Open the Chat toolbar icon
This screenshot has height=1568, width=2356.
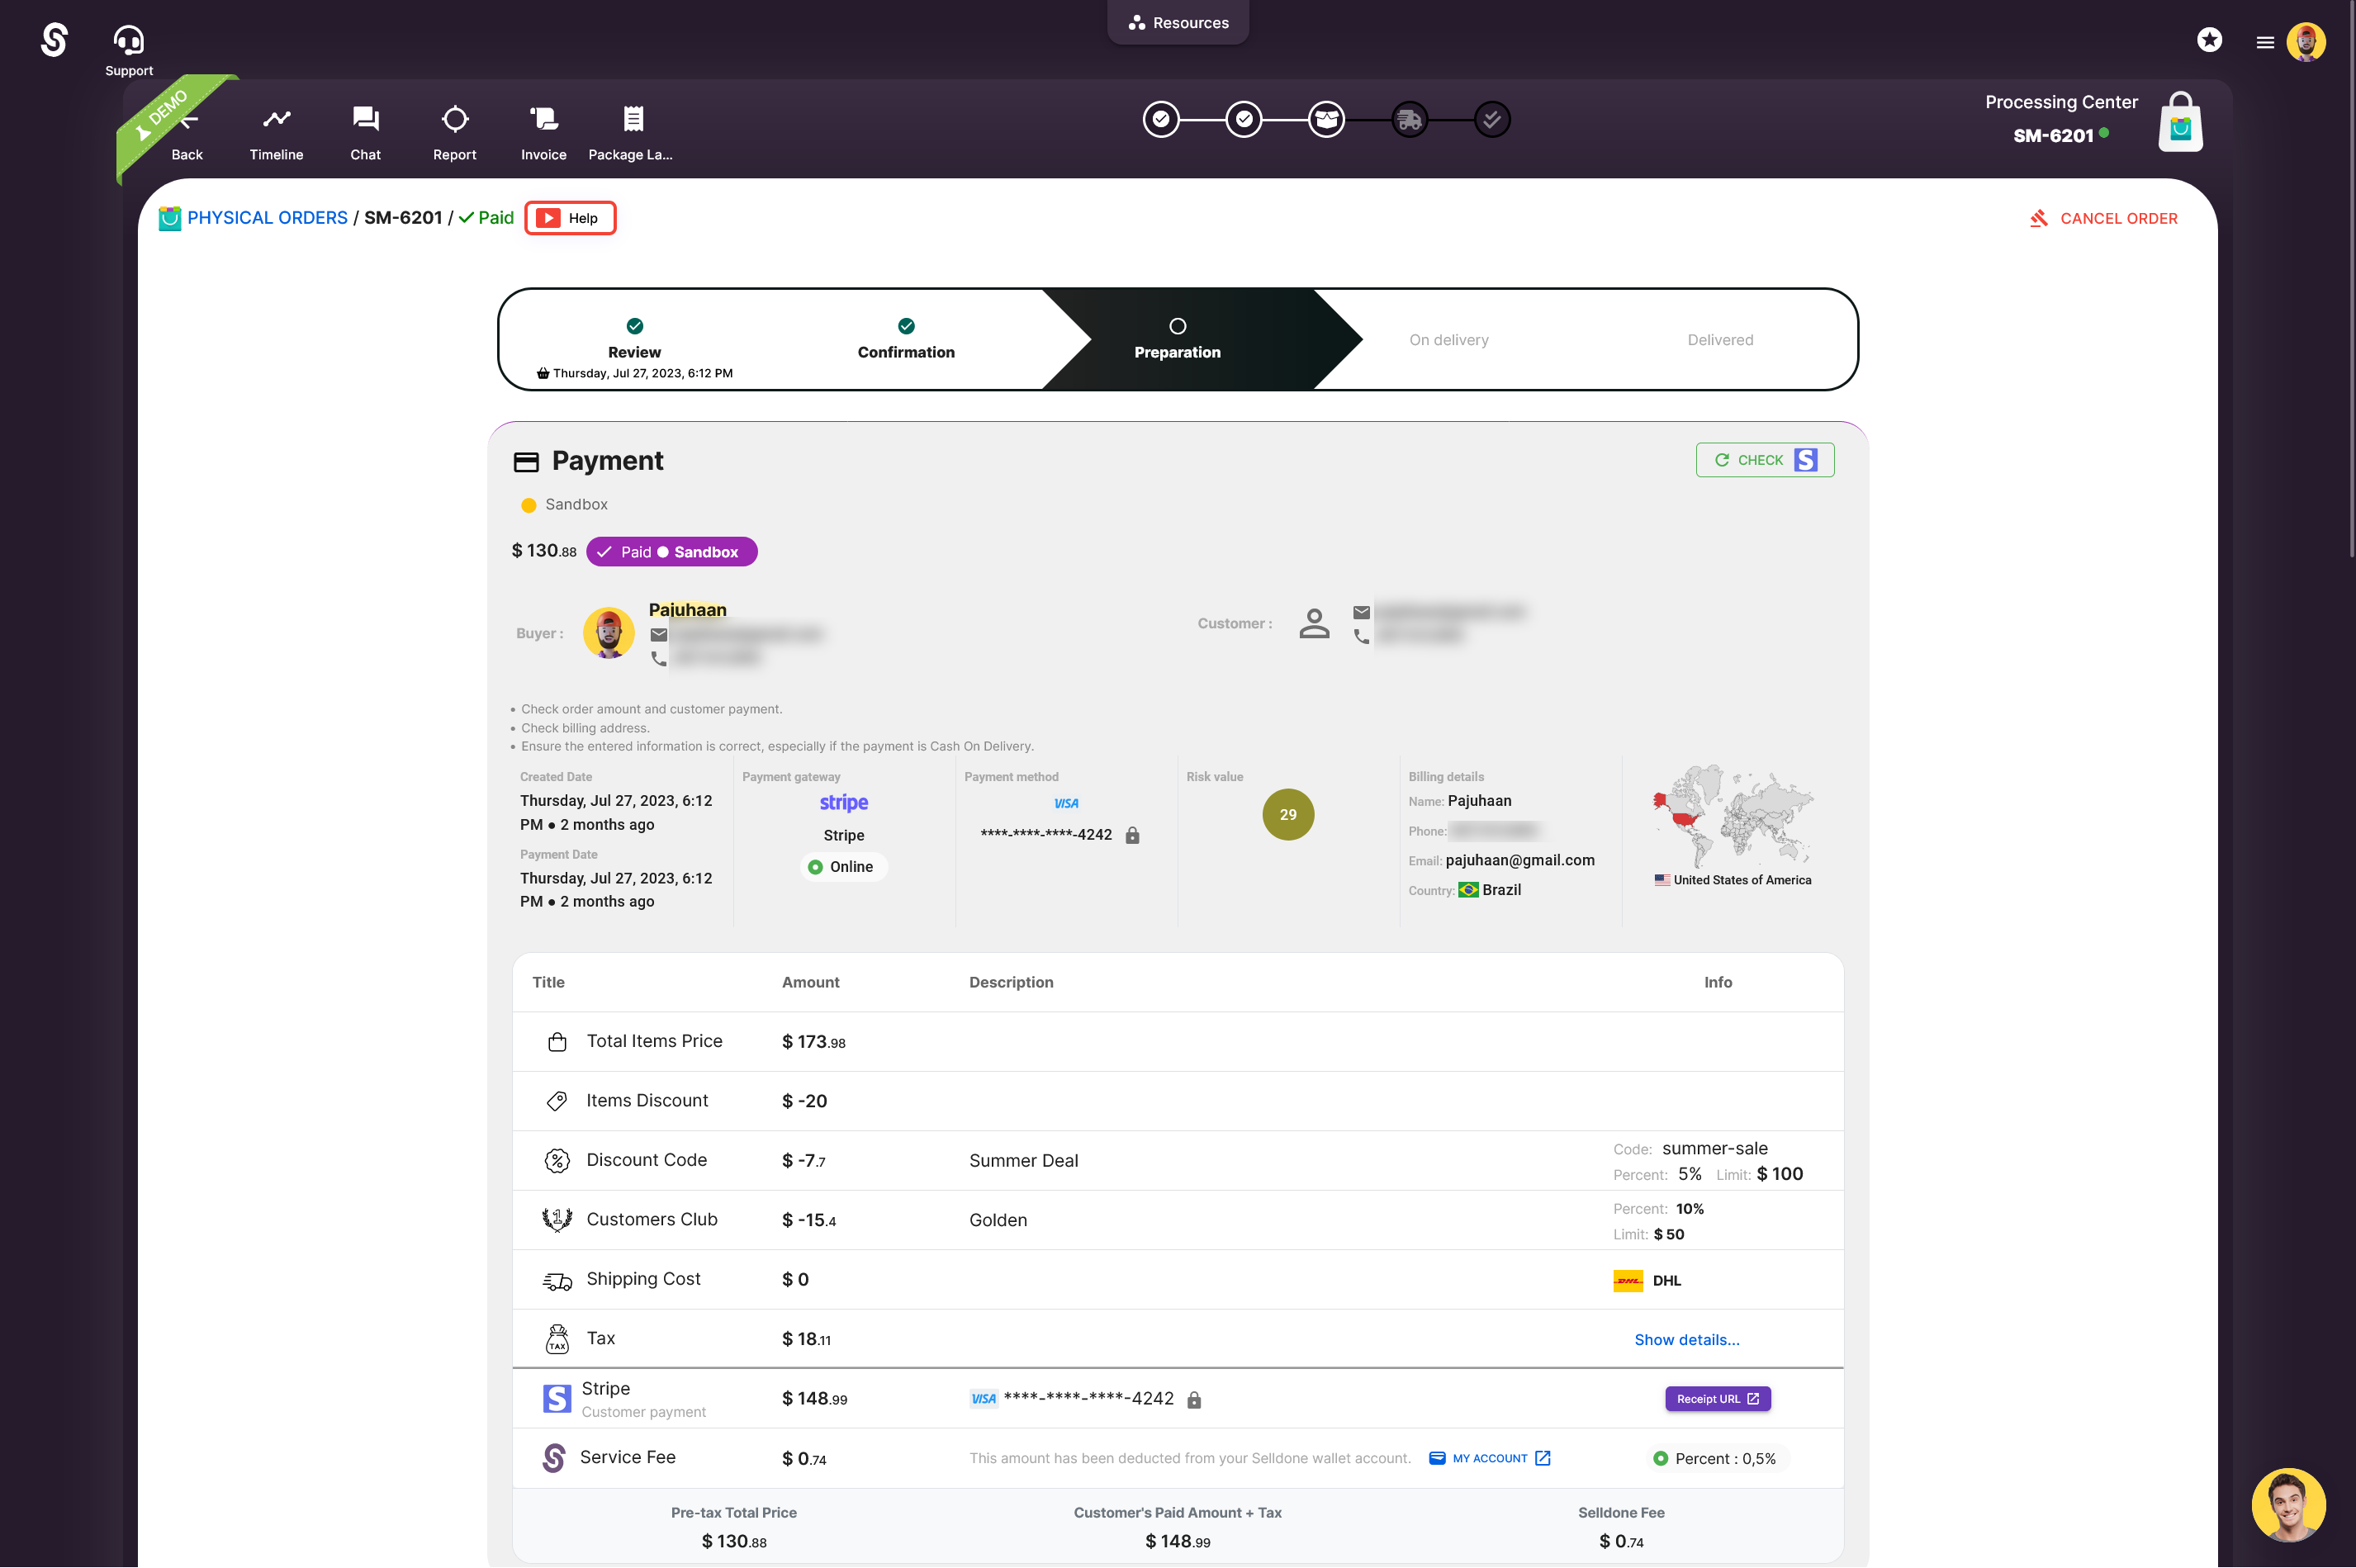pyautogui.click(x=365, y=120)
